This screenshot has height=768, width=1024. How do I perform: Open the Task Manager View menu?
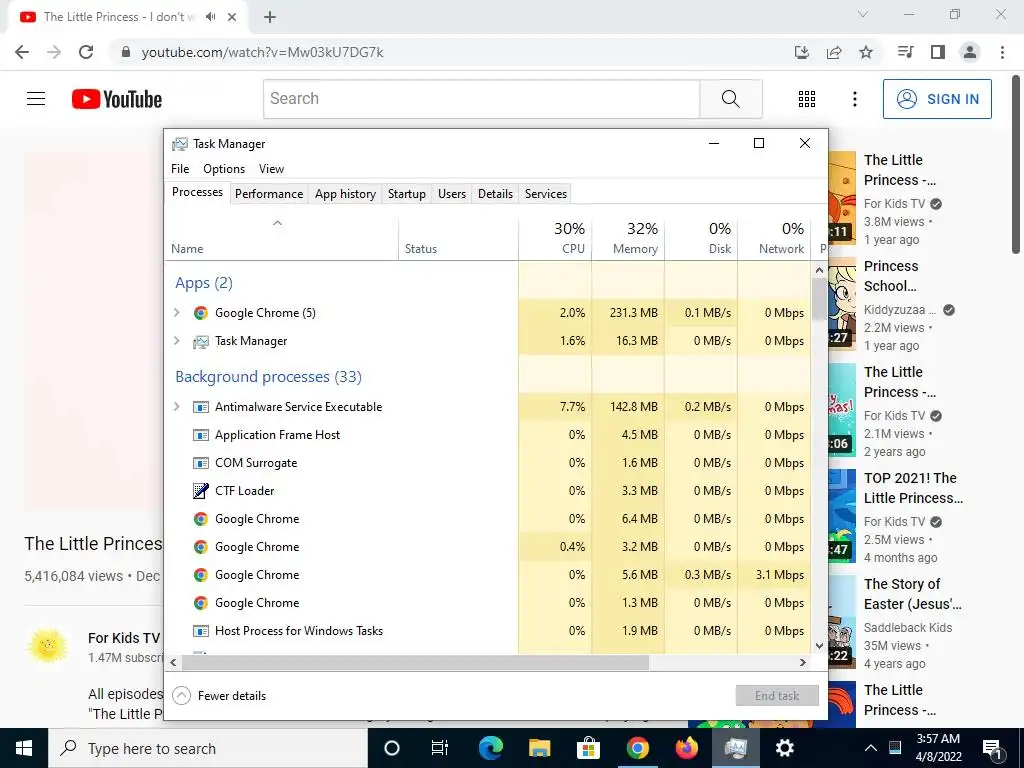click(272, 168)
